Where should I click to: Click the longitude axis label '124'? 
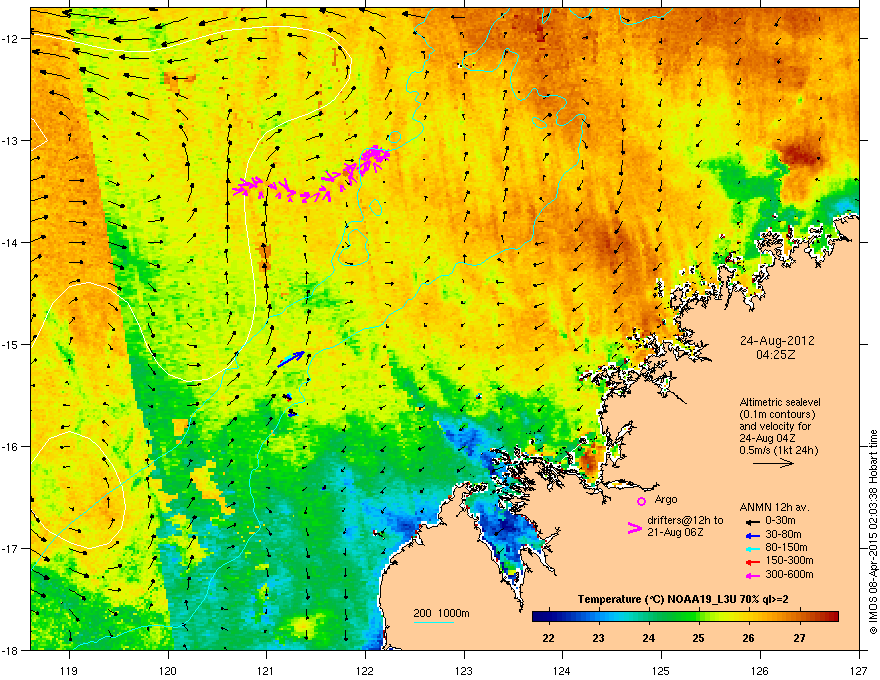562,670
